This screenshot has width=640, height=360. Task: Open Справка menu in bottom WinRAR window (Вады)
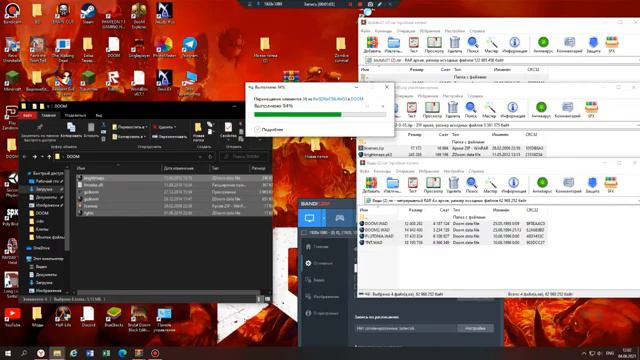coord(476,171)
